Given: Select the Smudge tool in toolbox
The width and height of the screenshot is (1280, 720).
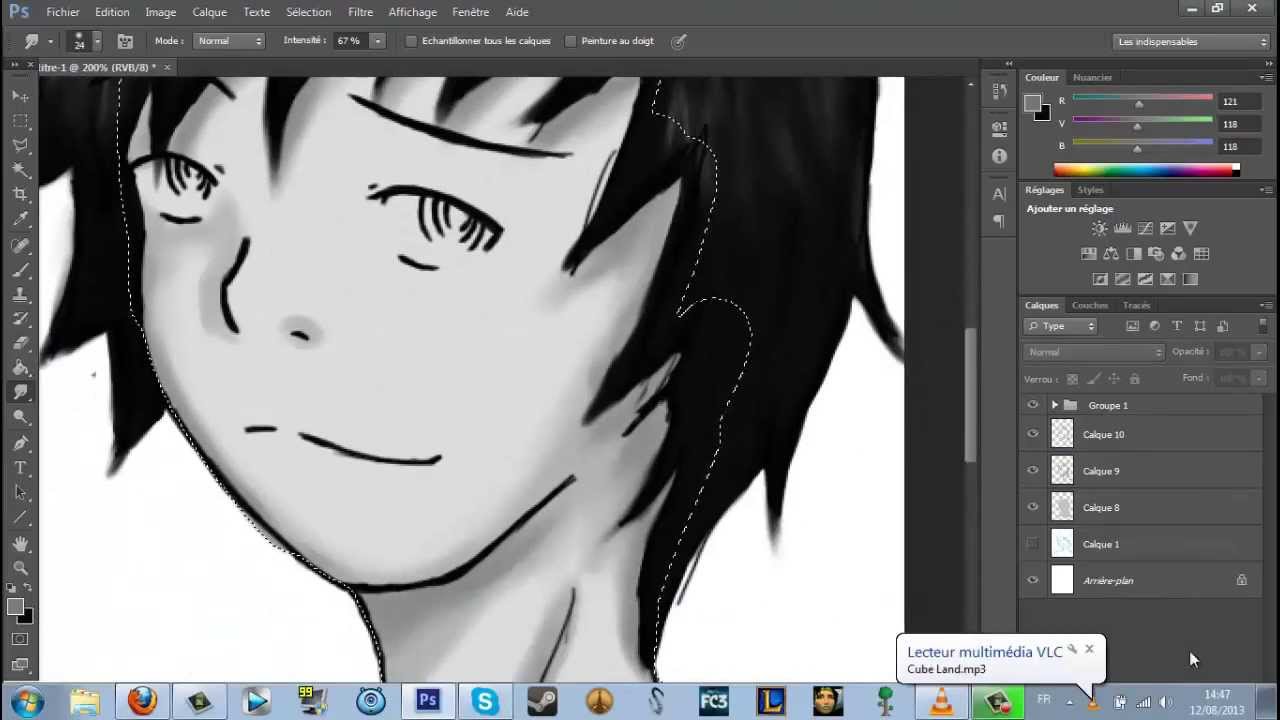Looking at the screenshot, I should click(x=20, y=393).
